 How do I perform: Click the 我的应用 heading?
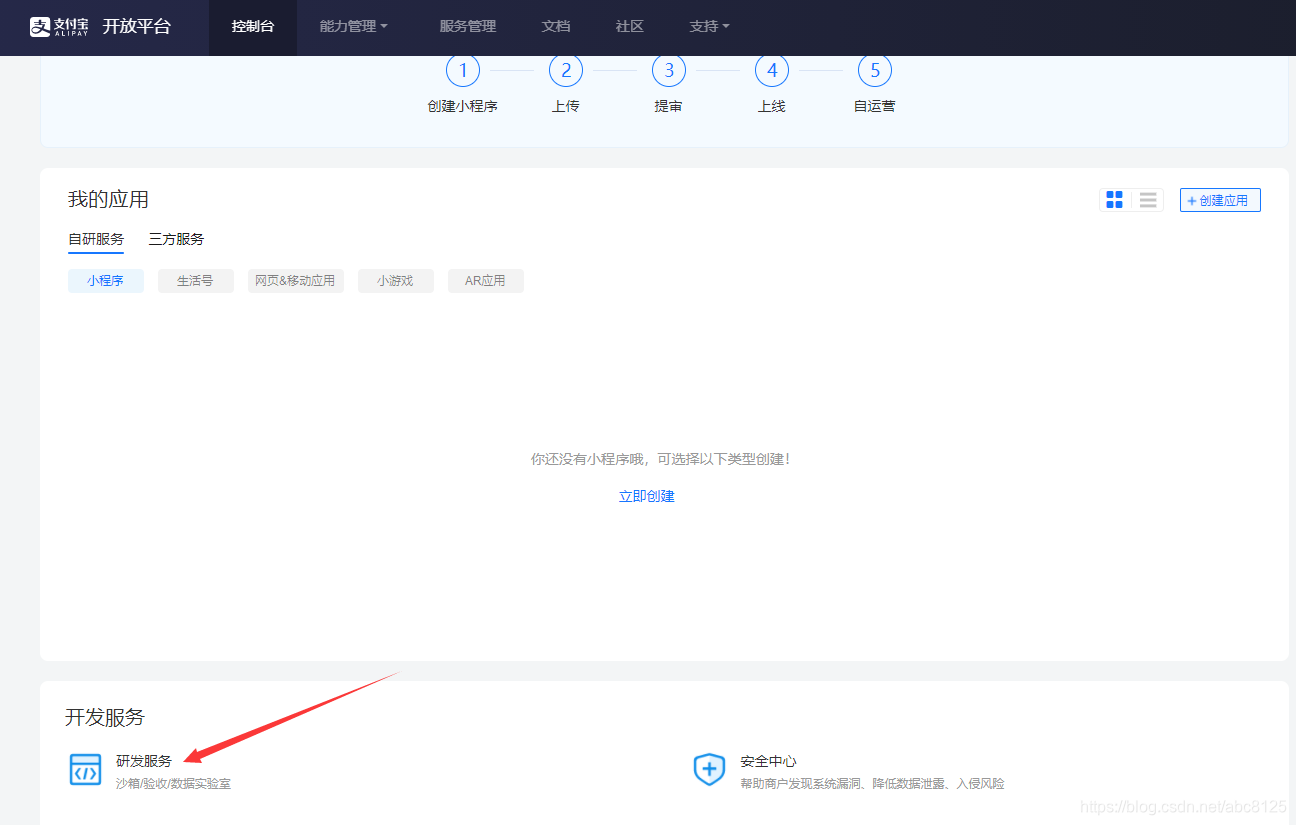click(108, 199)
